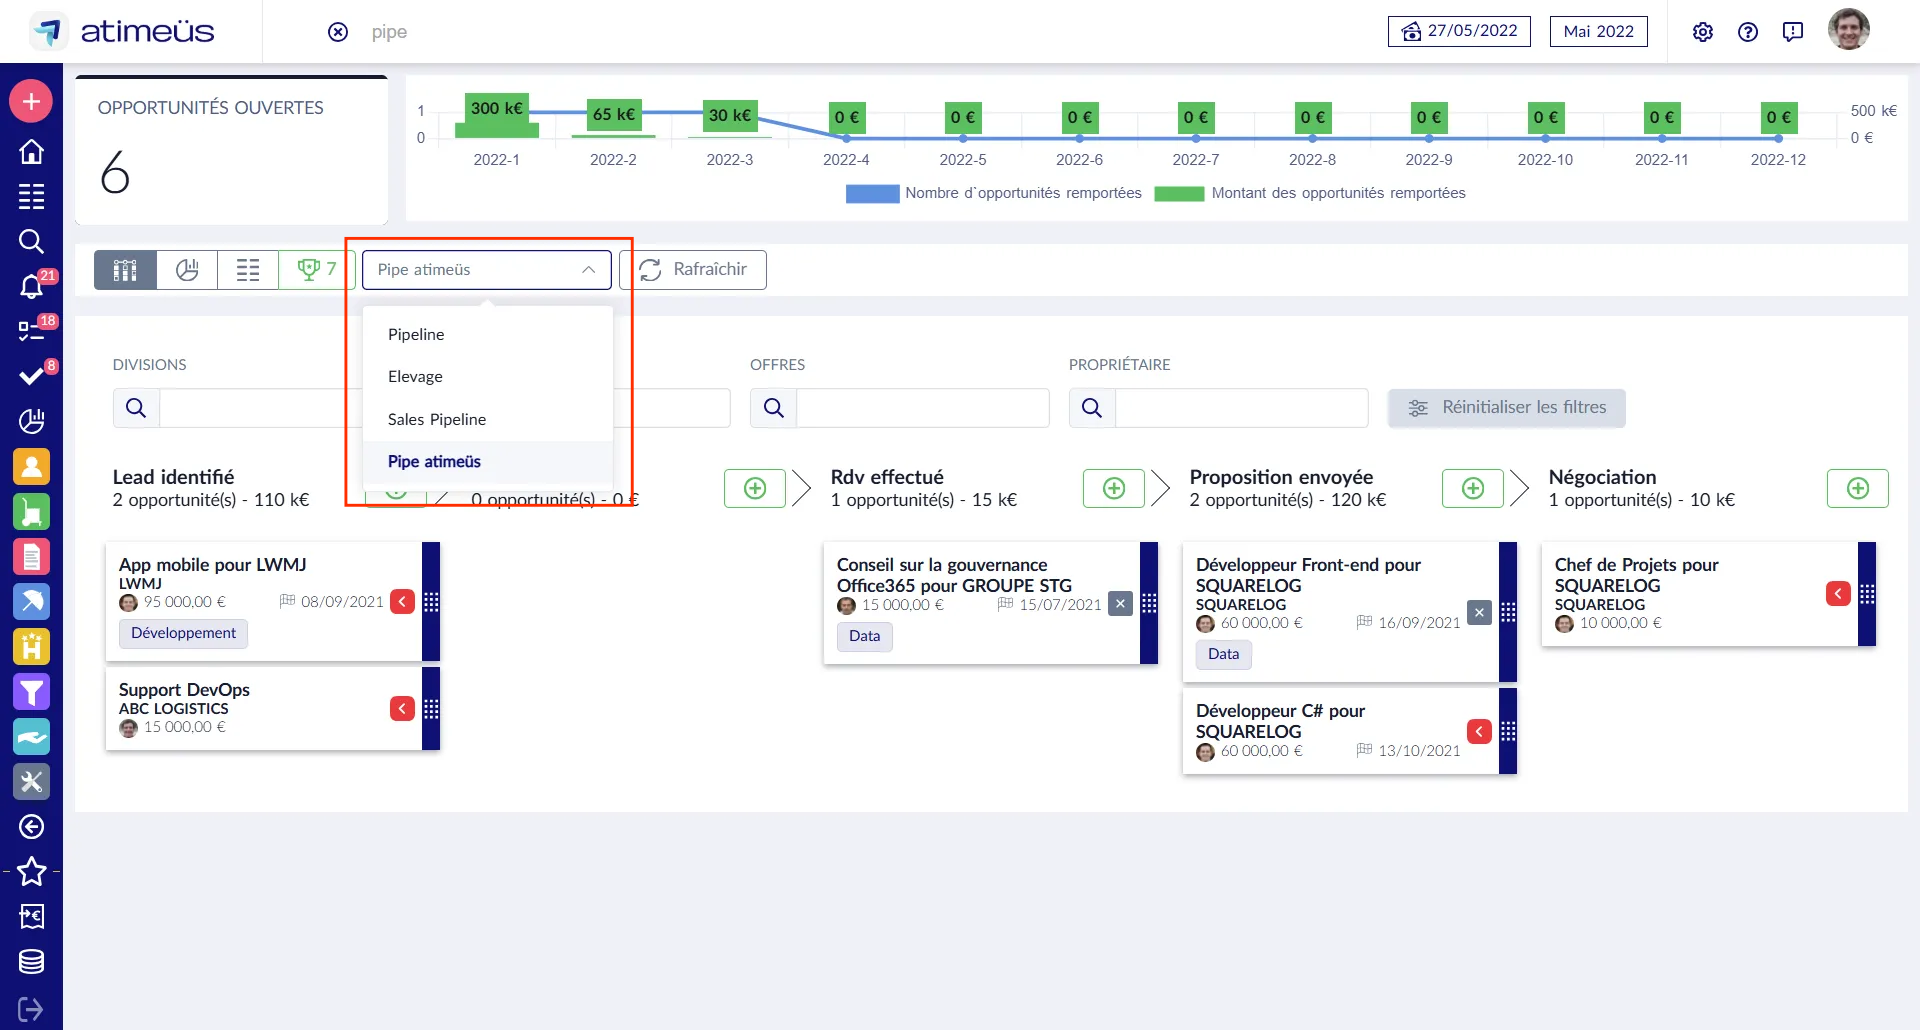The height and width of the screenshot is (1030, 1920).
Task: Open the feedback message icon in header
Action: point(1793,32)
